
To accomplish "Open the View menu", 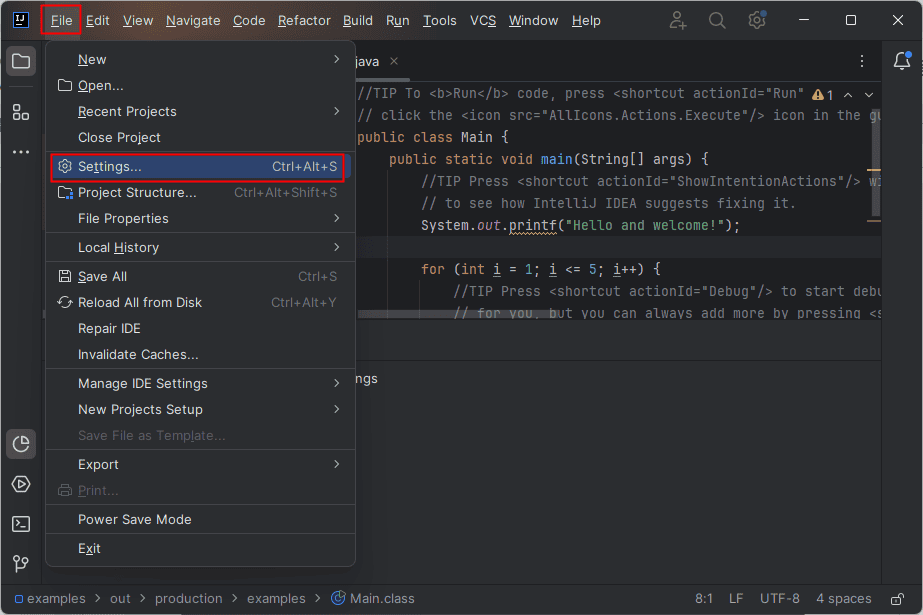I will pyautogui.click(x=138, y=21).
